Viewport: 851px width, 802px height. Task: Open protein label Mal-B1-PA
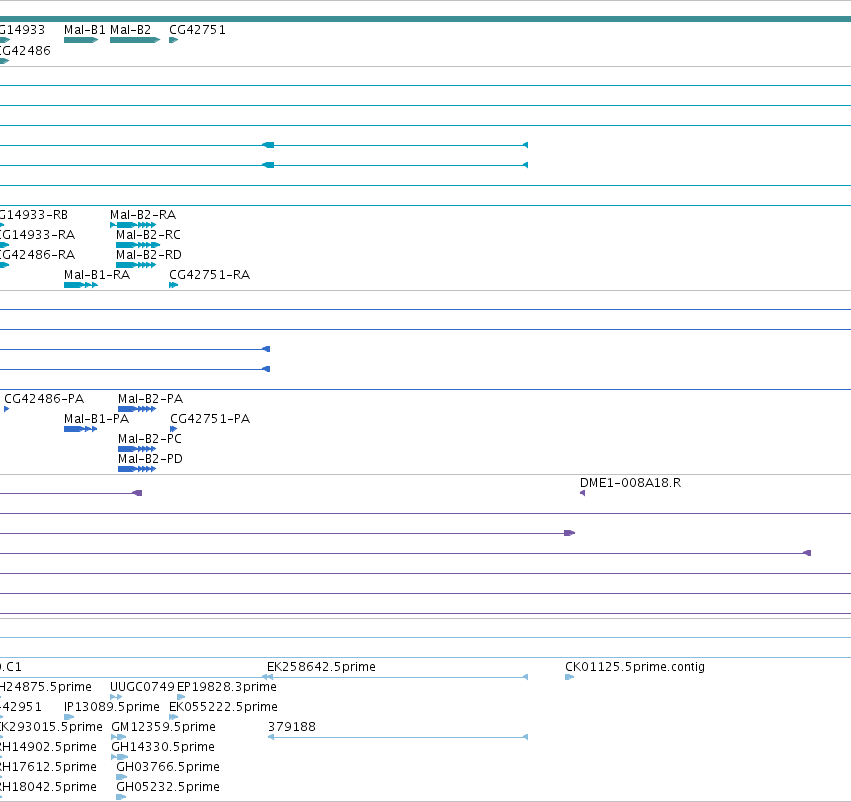point(97,419)
